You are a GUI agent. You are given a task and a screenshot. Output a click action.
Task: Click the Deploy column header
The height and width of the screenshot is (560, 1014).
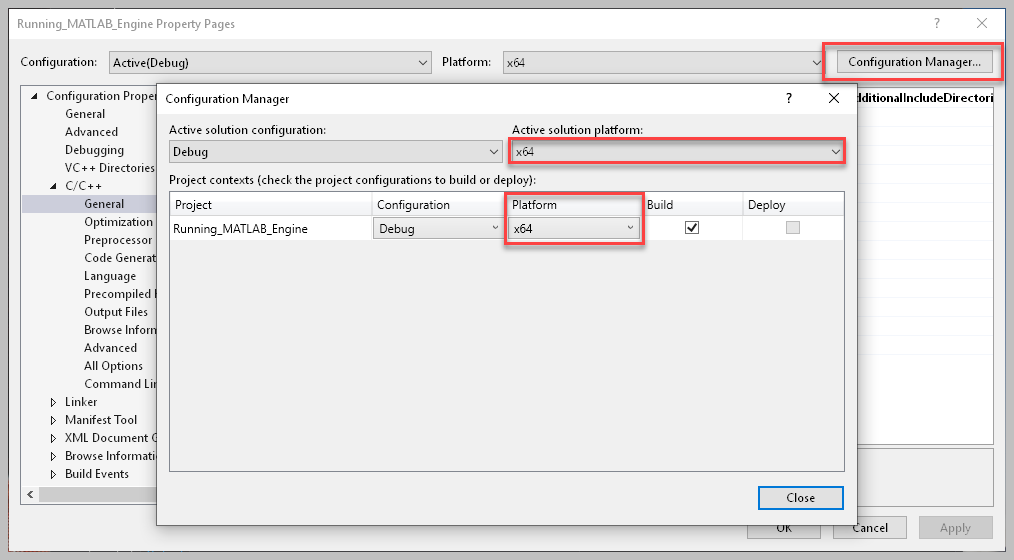tap(793, 205)
